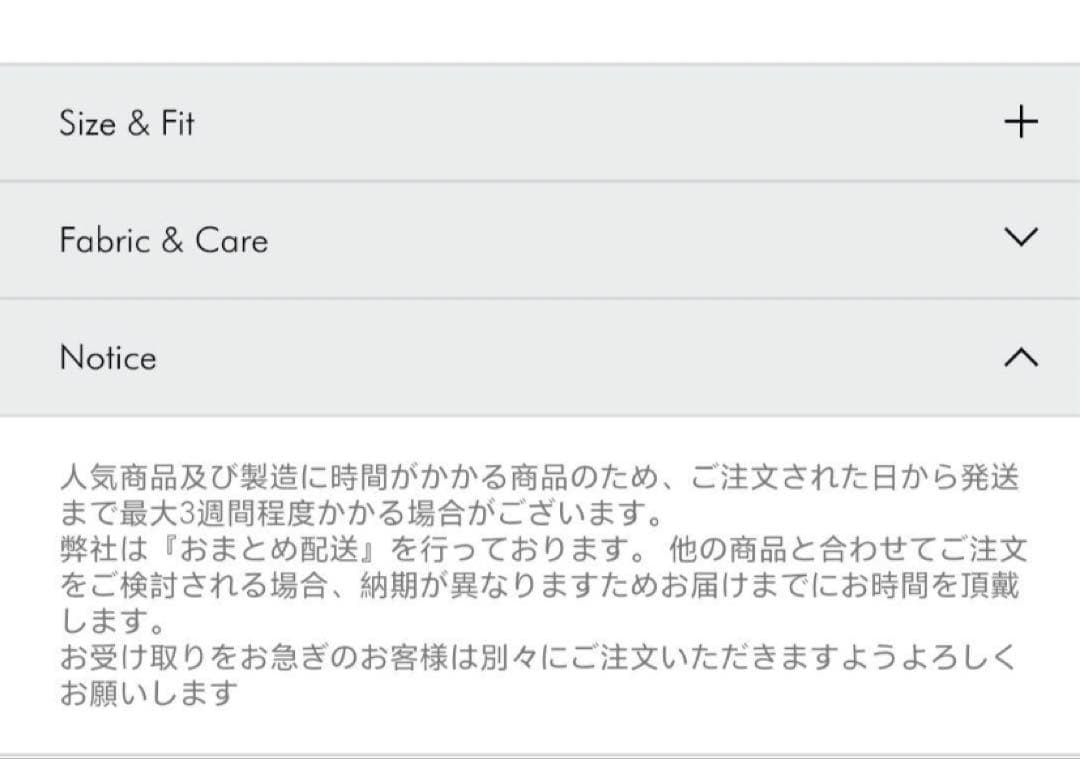Click the final line お願いします
The height and width of the screenshot is (759, 1080).
coord(148,693)
